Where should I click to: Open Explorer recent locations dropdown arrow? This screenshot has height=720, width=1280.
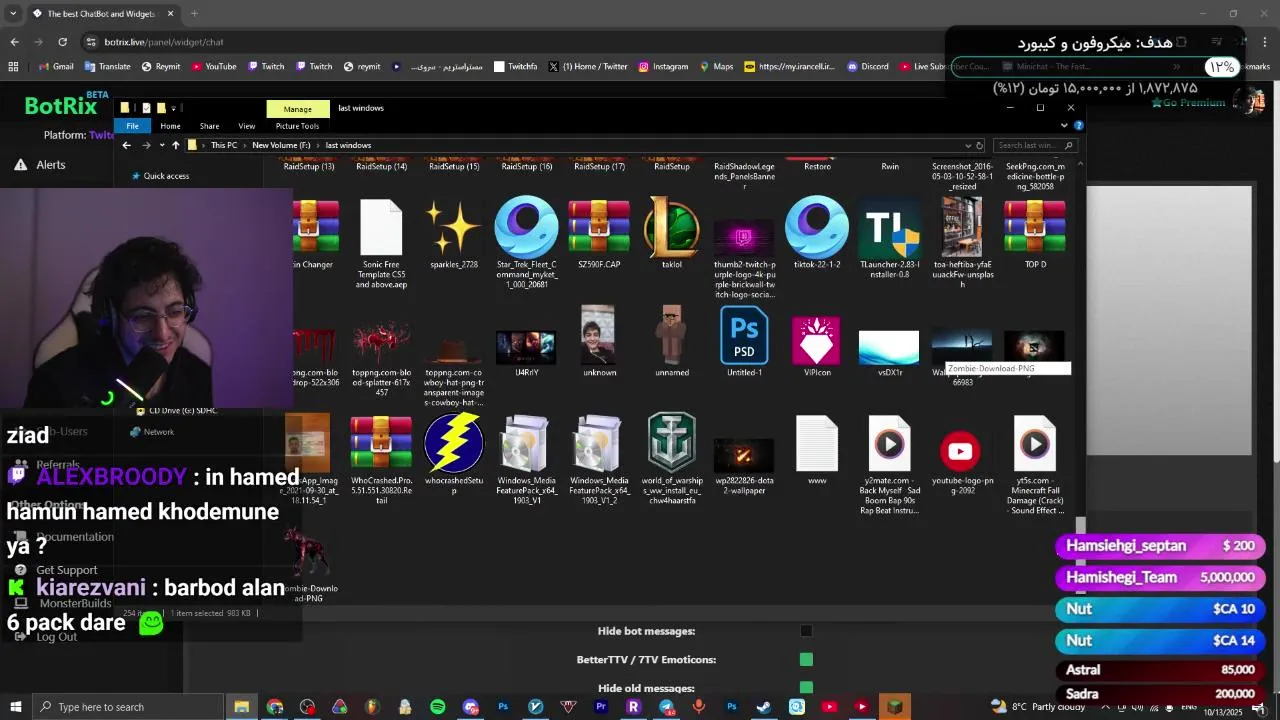pos(162,145)
